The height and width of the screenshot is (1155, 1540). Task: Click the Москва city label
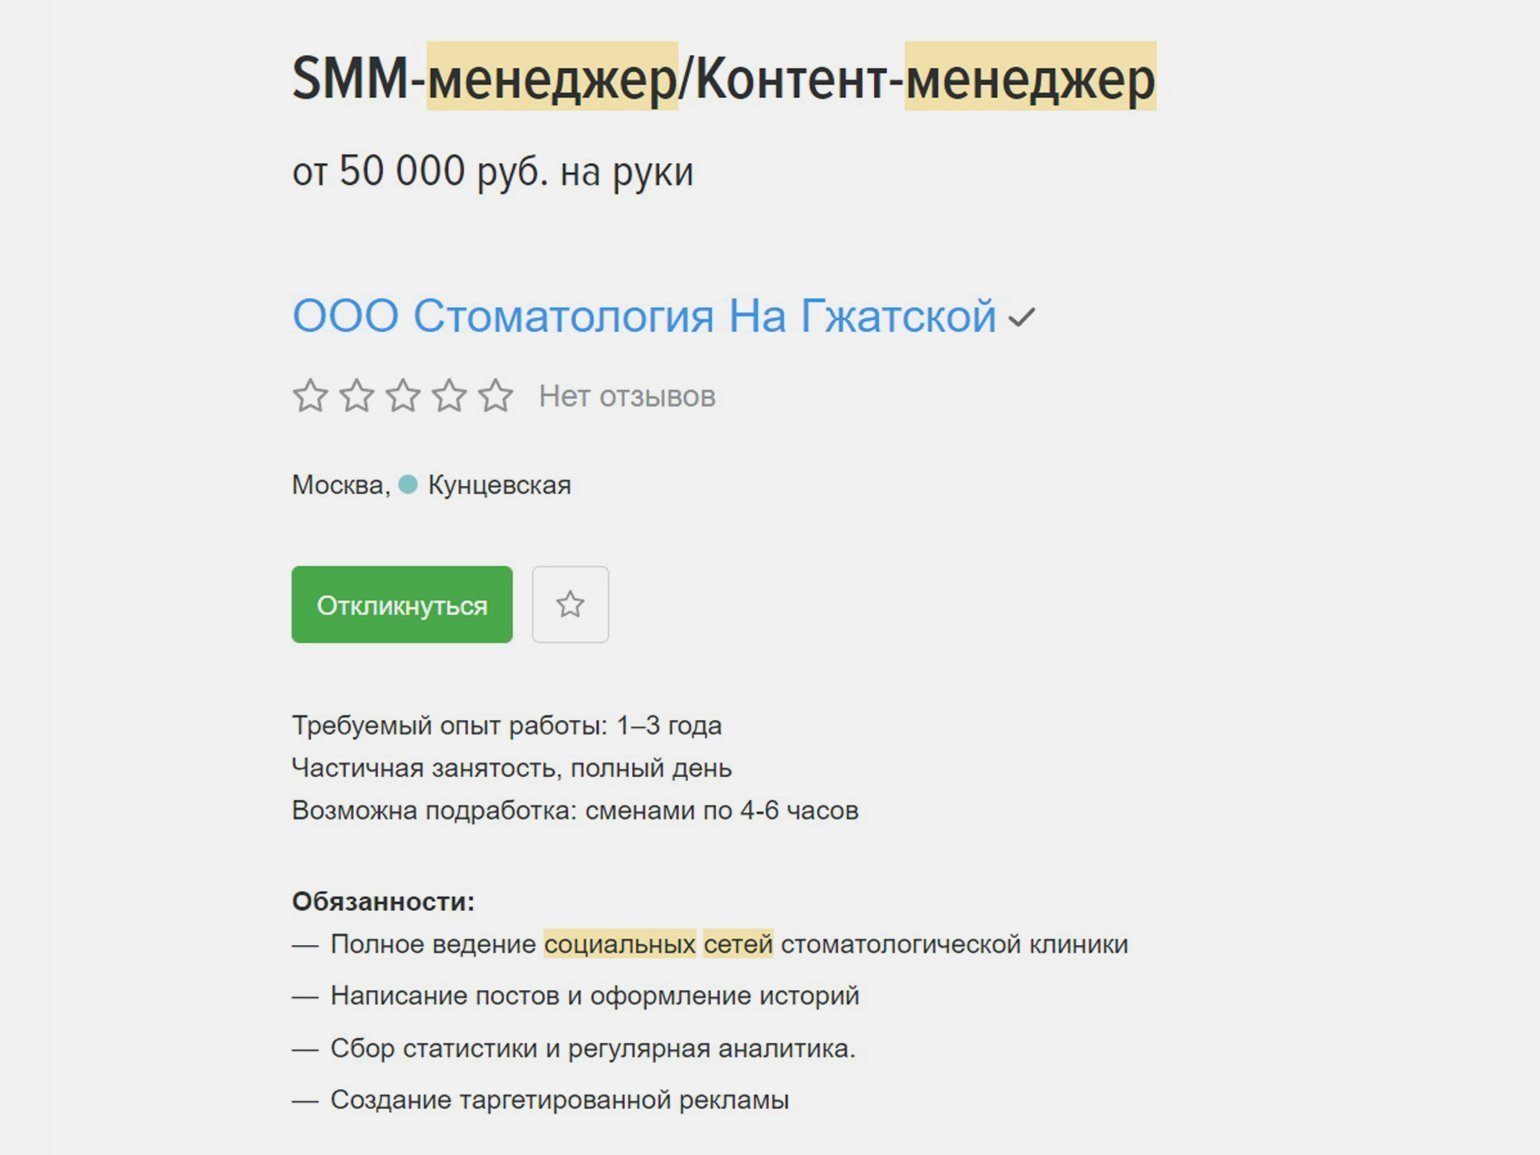[x=339, y=485]
